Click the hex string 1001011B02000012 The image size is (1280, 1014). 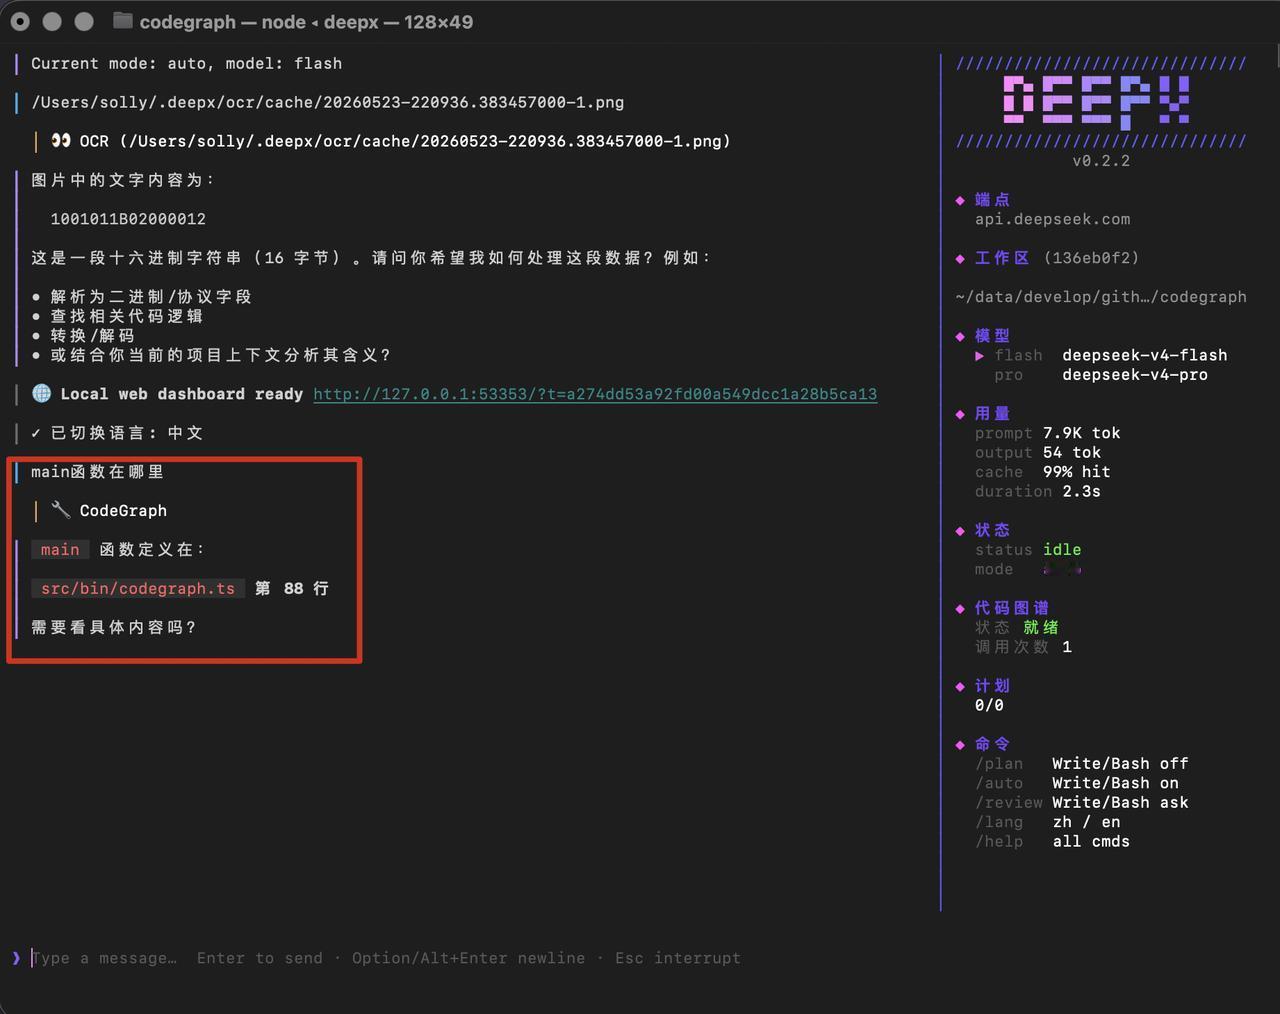pos(128,219)
